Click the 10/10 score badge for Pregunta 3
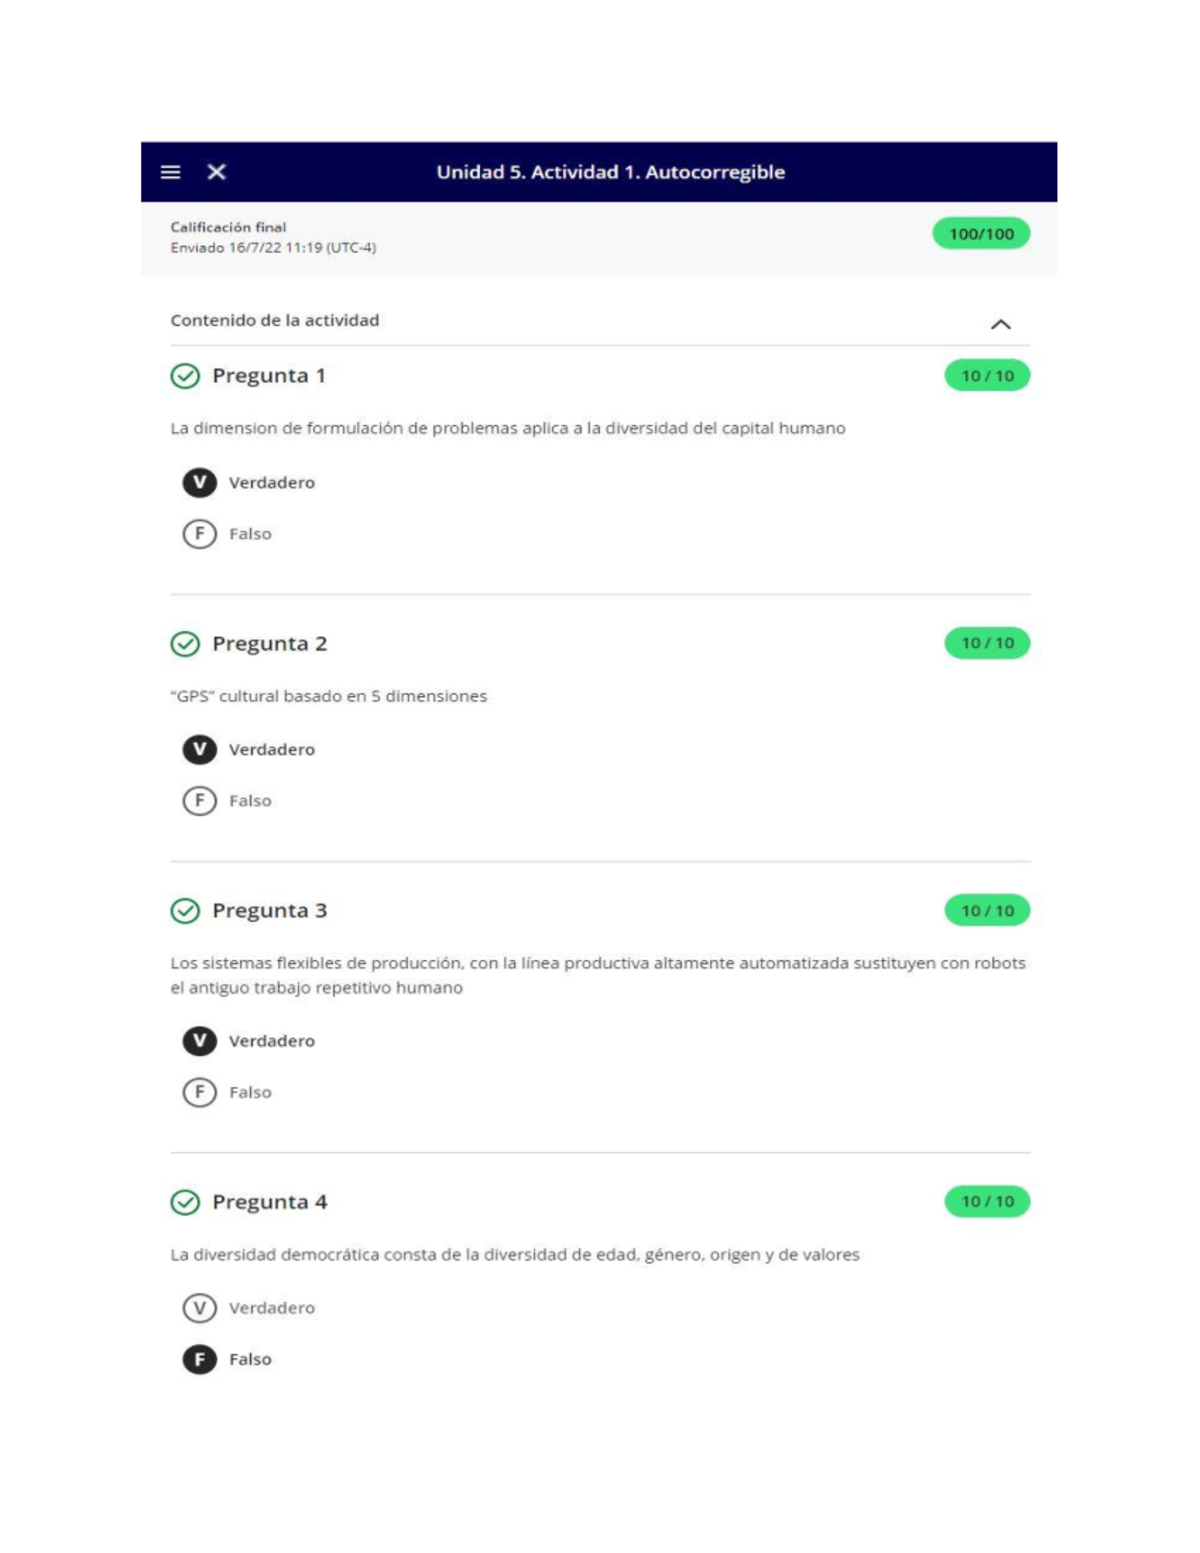This screenshot has width=1200, height=1553. 987,911
